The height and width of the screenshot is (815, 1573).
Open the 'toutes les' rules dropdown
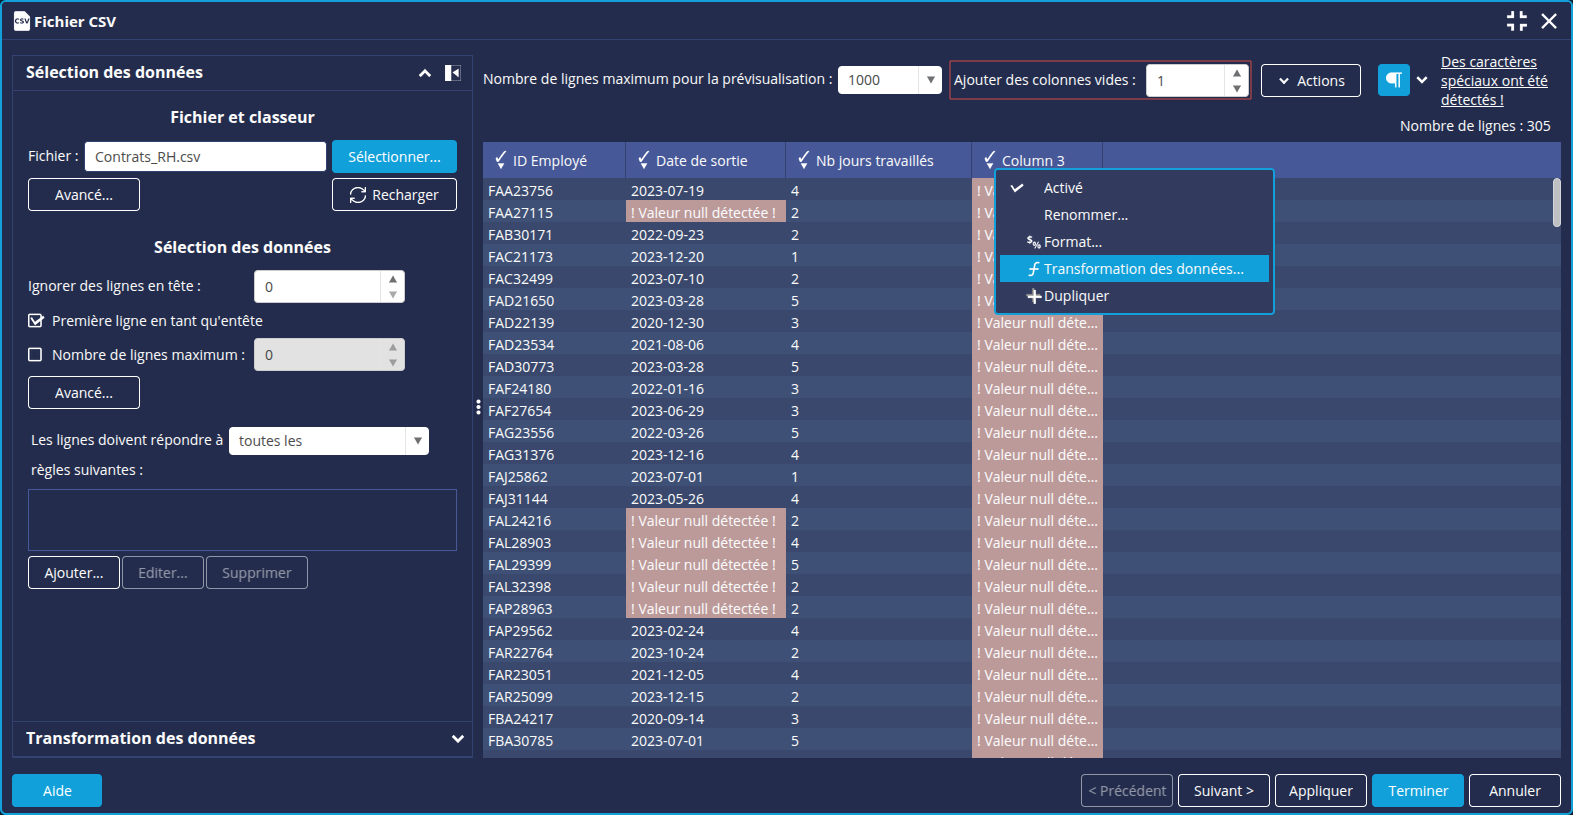tap(417, 441)
